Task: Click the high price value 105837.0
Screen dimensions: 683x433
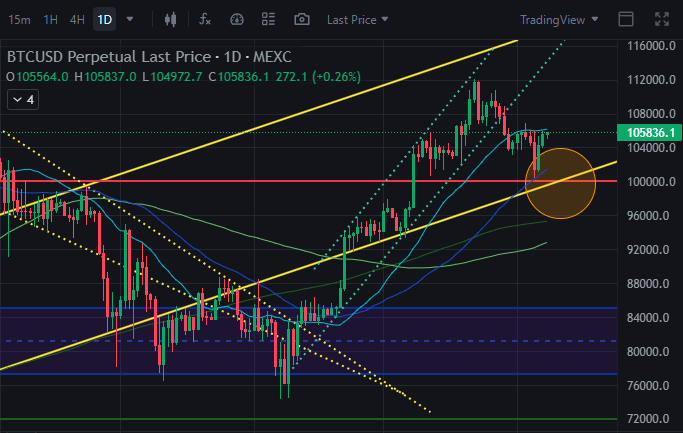Action: click(x=110, y=77)
